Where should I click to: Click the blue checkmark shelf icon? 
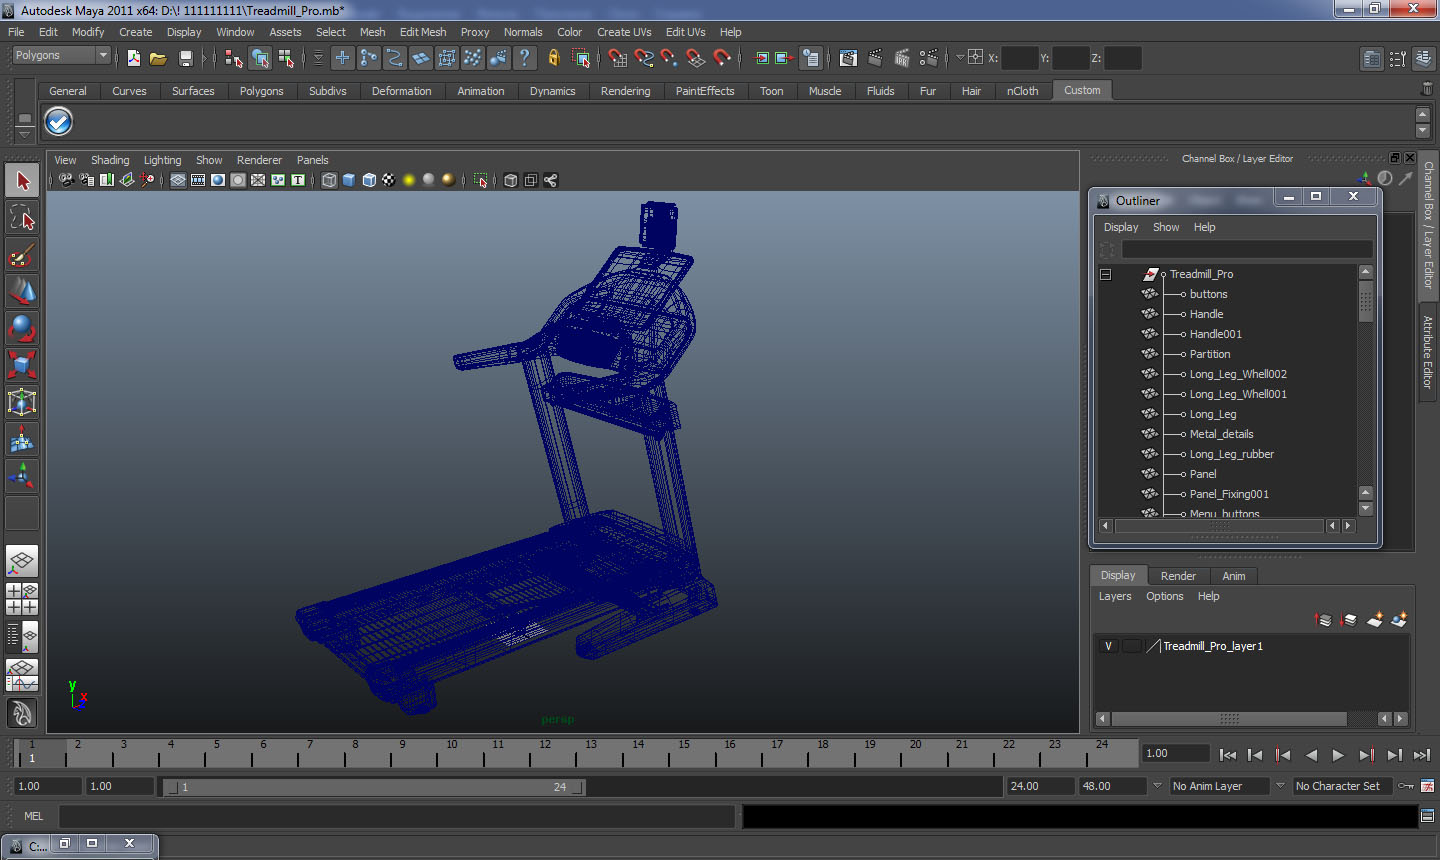[x=59, y=121]
